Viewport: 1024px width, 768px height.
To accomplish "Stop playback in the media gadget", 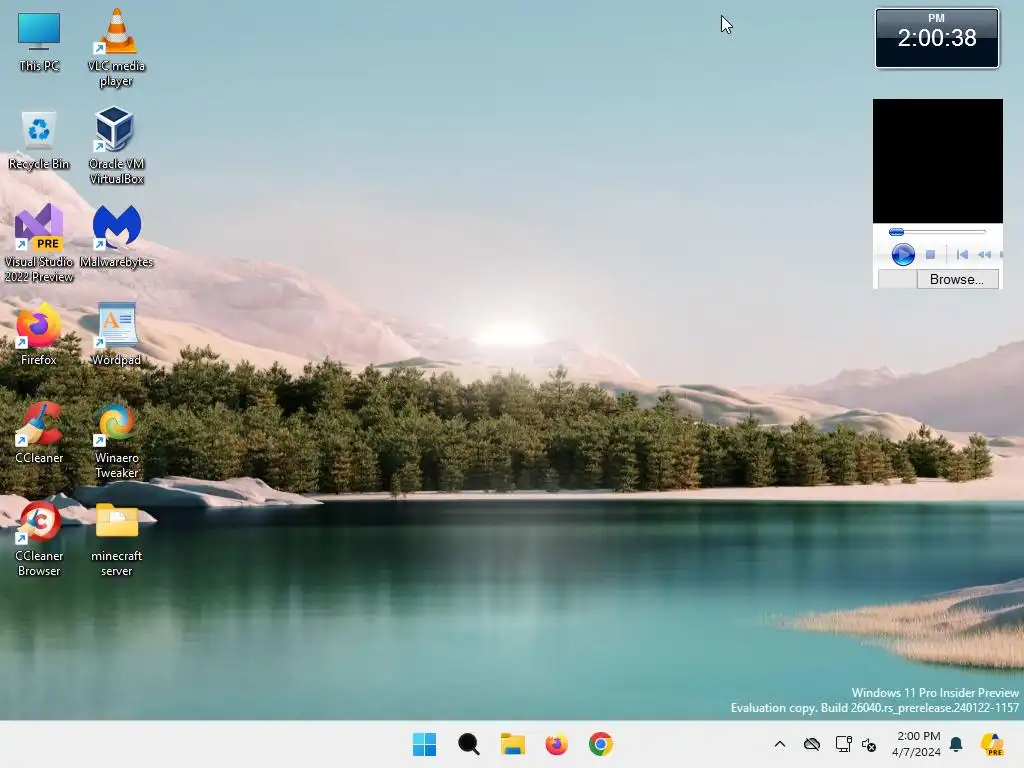I will pyautogui.click(x=931, y=255).
